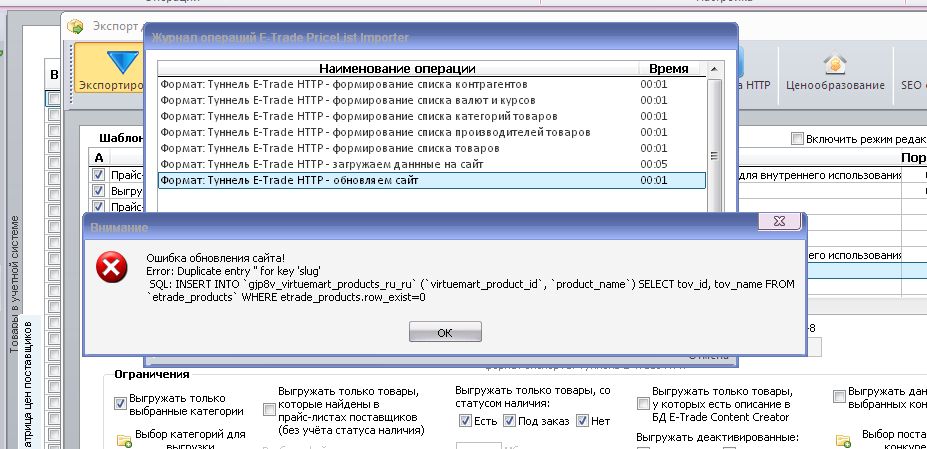Screen dimensions: 927x449
Task: Enable only products with E-Trade Content Creator description
Action: pyautogui.click(x=643, y=404)
